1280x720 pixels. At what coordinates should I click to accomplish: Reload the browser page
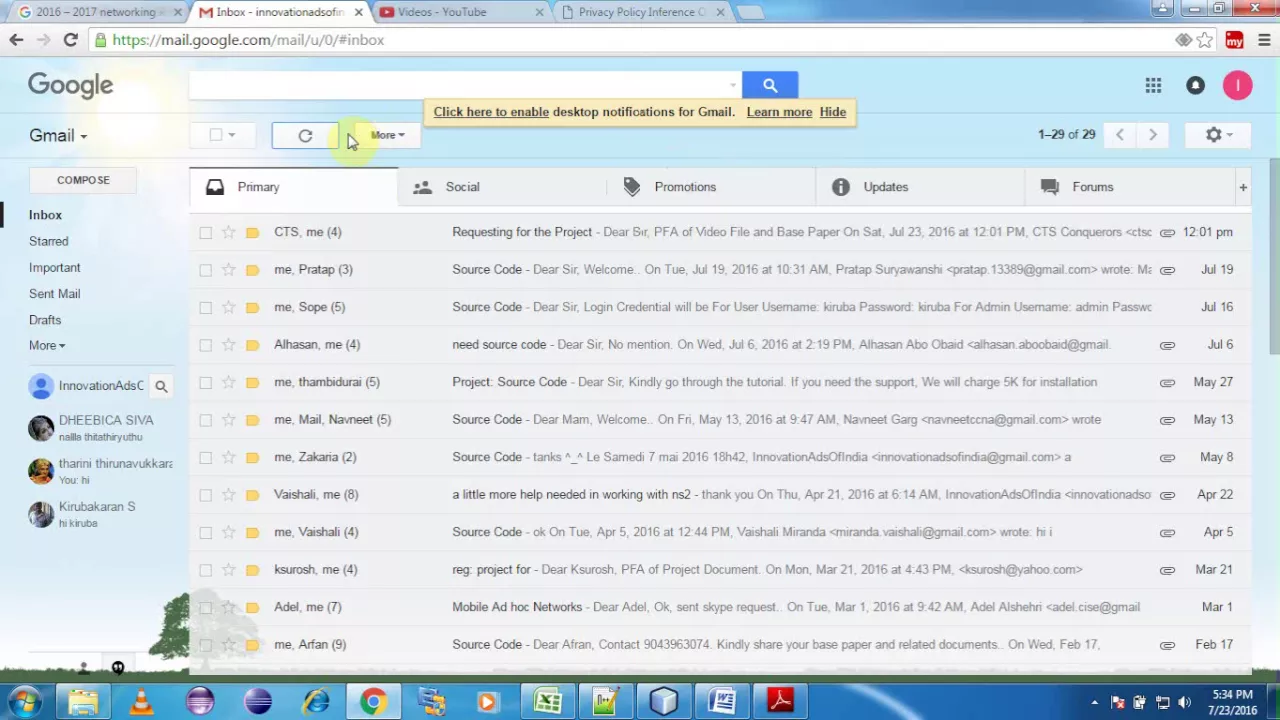coord(70,40)
